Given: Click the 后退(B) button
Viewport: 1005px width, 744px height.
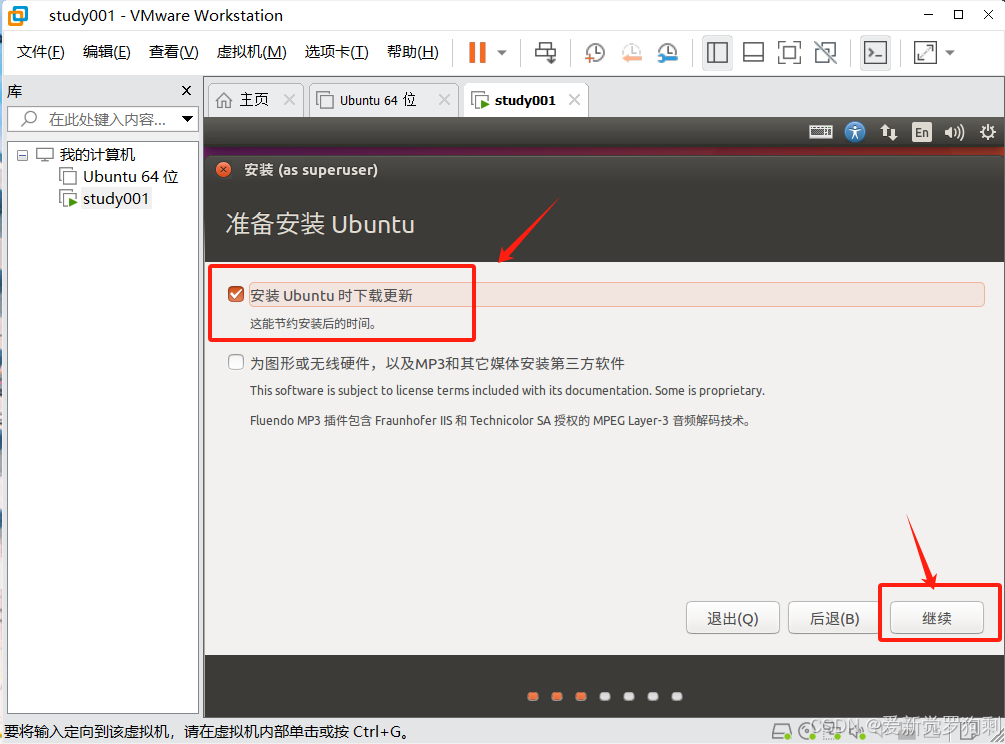Looking at the screenshot, I should [x=835, y=618].
